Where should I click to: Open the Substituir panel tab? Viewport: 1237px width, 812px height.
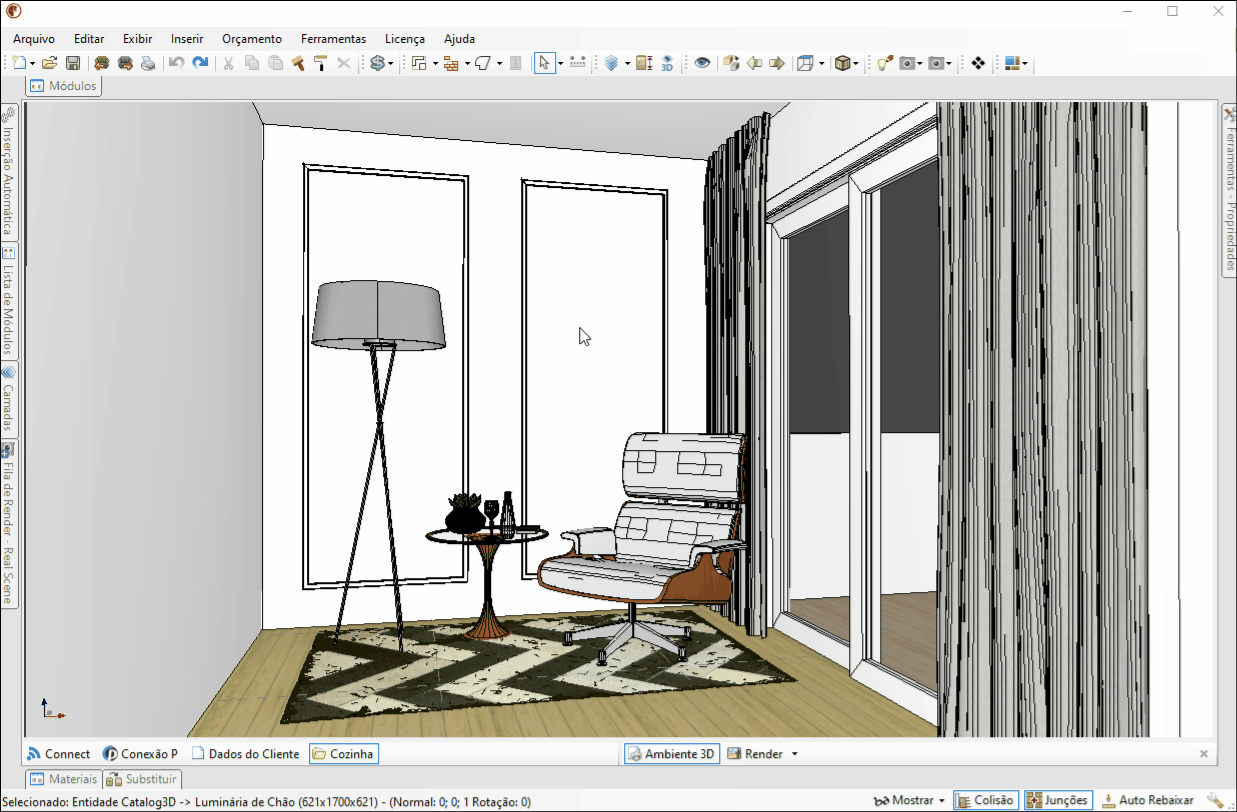(142, 779)
